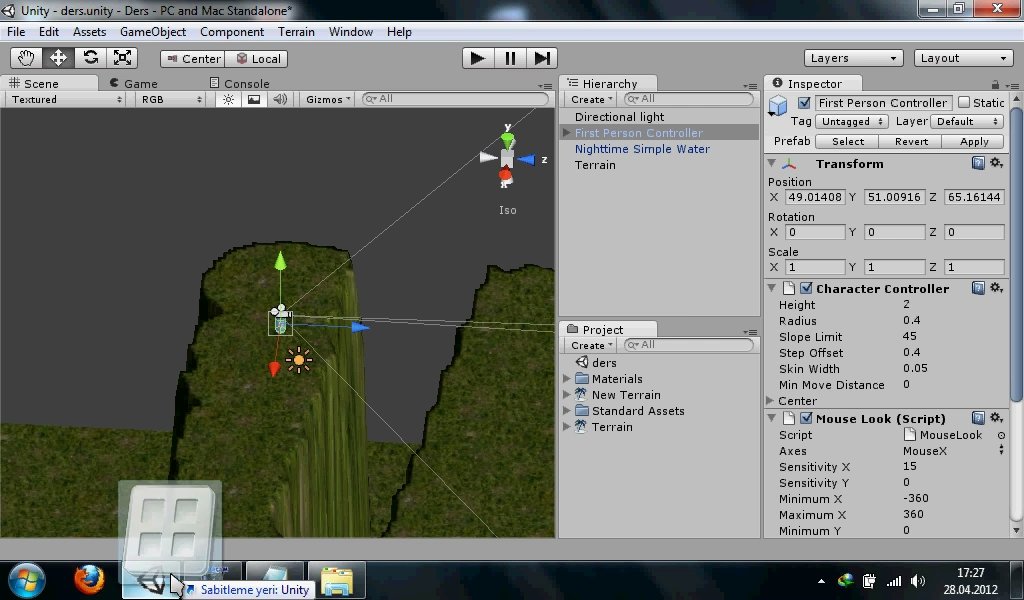Open the Tag Untagged dropdown
1024x600 pixels.
pyautogui.click(x=852, y=121)
